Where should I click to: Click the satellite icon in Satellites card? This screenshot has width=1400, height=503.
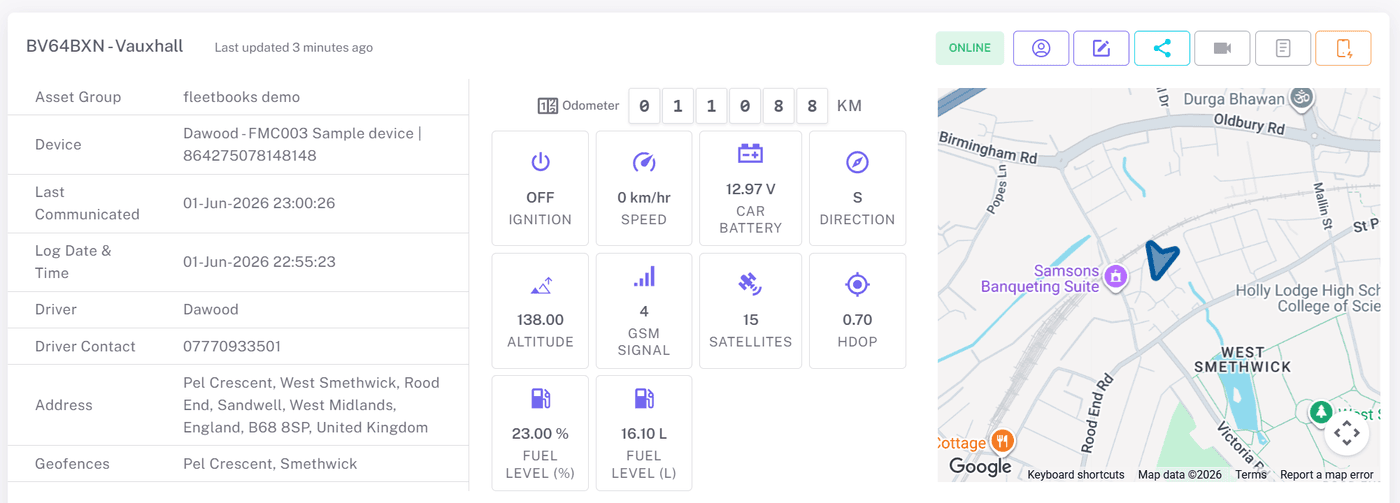click(750, 285)
